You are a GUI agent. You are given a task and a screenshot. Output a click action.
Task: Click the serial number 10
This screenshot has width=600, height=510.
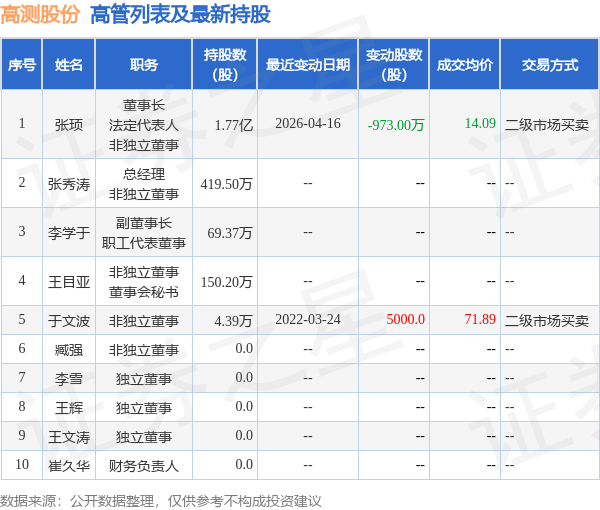coord(22,464)
